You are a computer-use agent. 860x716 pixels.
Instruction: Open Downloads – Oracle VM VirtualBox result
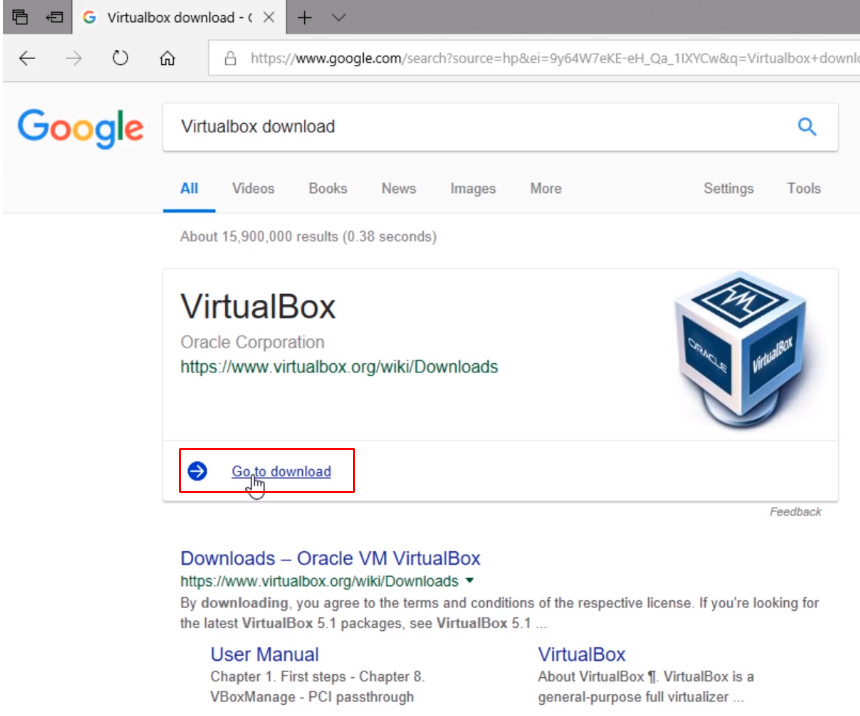click(x=330, y=558)
